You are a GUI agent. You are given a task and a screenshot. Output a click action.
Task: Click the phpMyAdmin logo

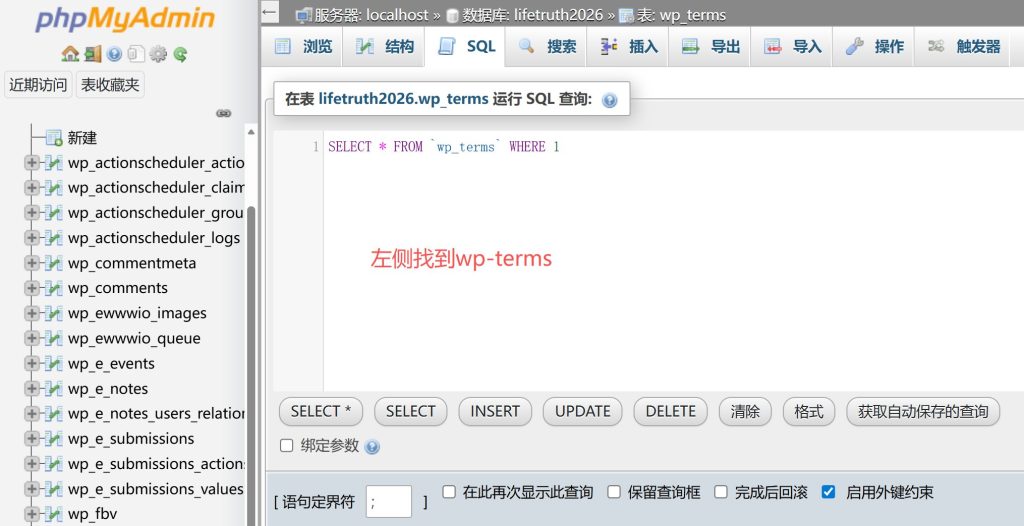(125, 18)
